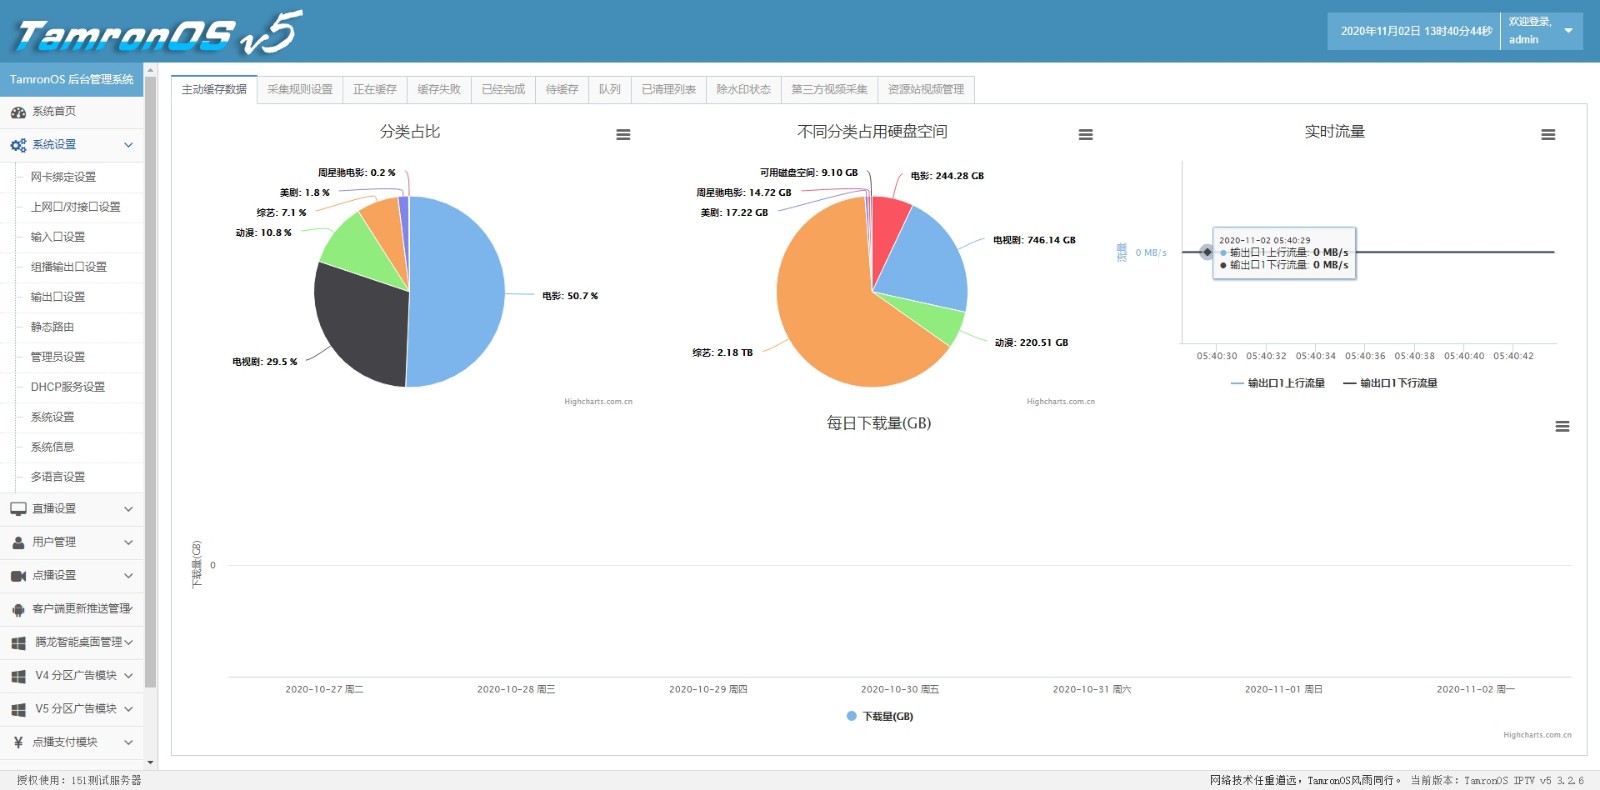Switch to the 正在缓存 tab
The height and width of the screenshot is (790, 1600).
[x=375, y=89]
